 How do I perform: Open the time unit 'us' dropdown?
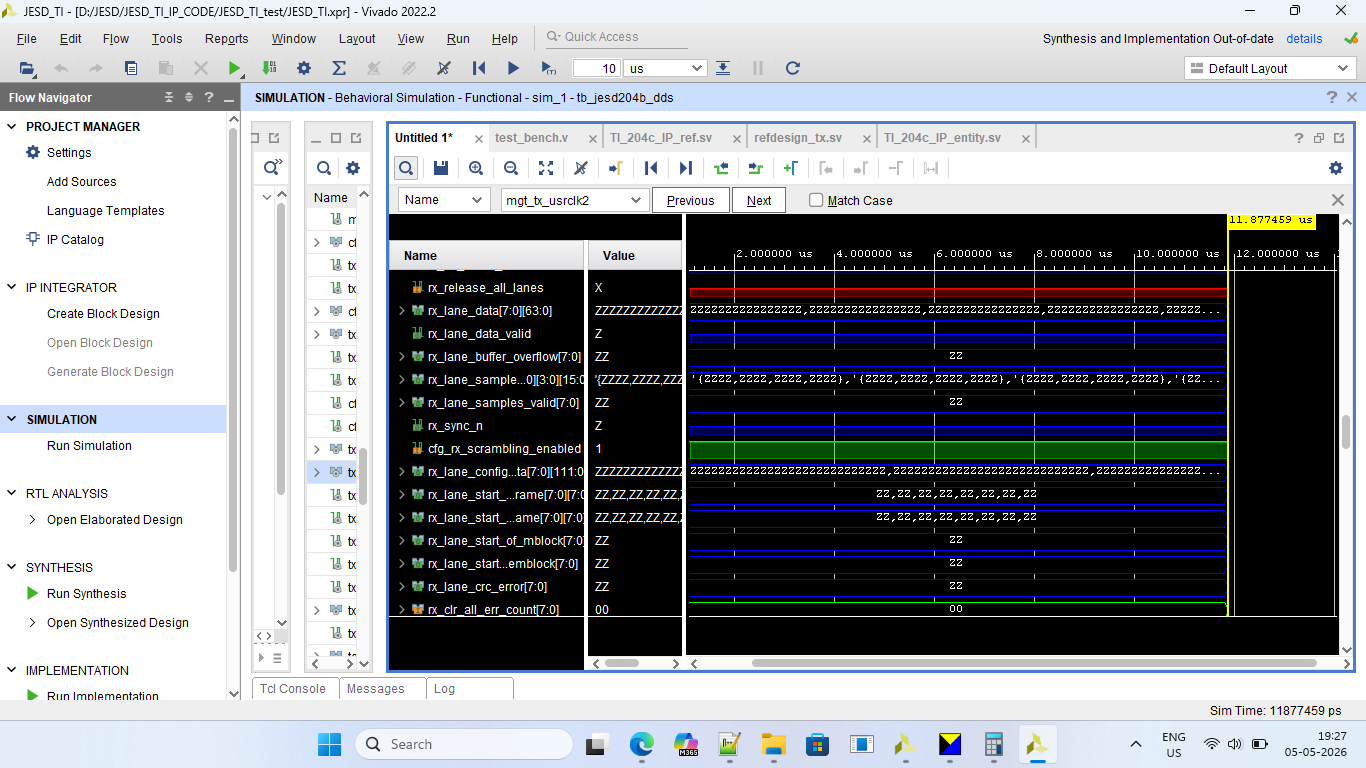pos(665,68)
